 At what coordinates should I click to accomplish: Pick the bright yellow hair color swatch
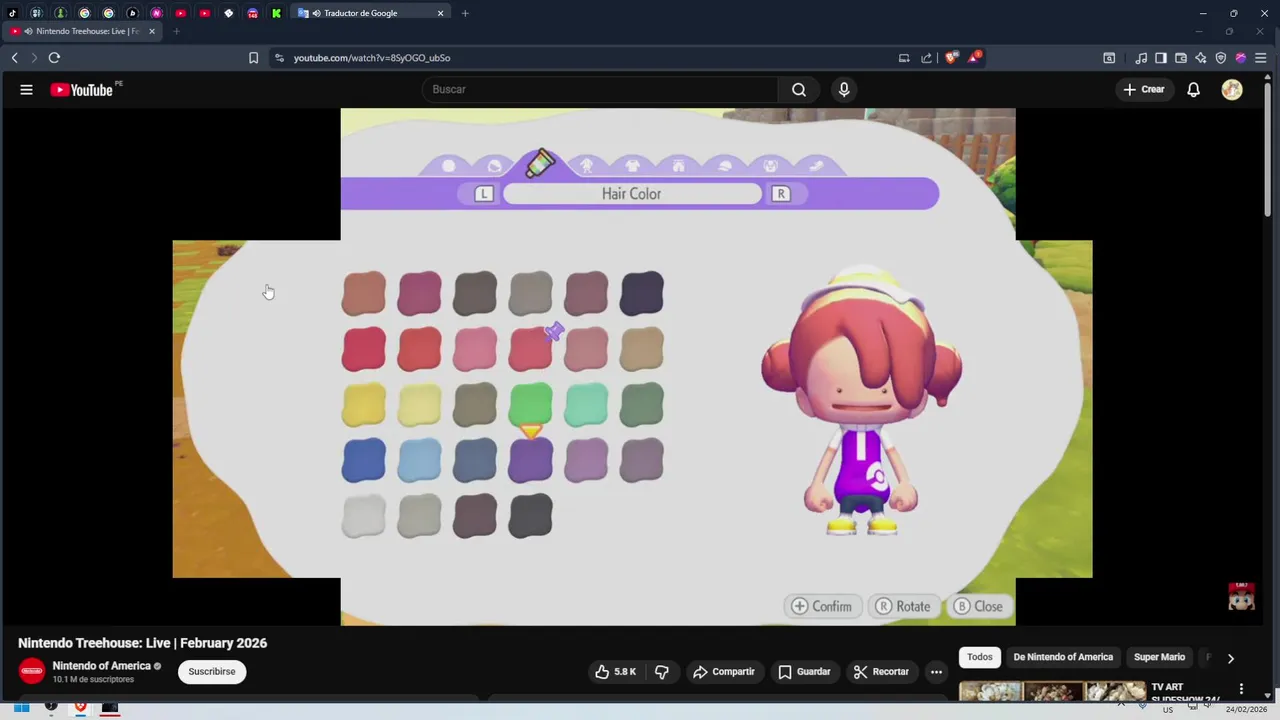tap(364, 405)
